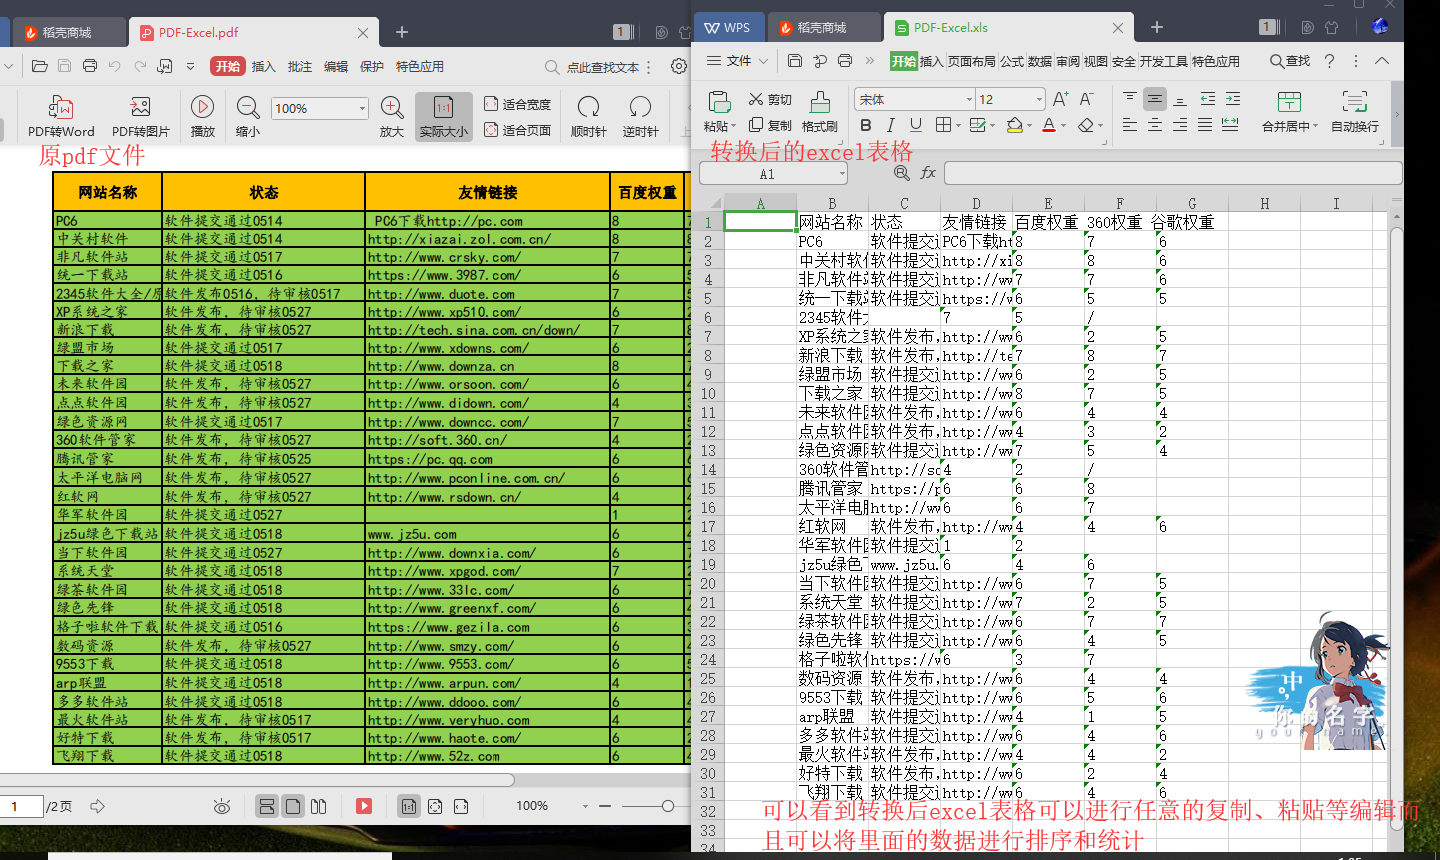Open a new tab in the spreadsheet window
This screenshot has width=1440, height=860.
1157,27
